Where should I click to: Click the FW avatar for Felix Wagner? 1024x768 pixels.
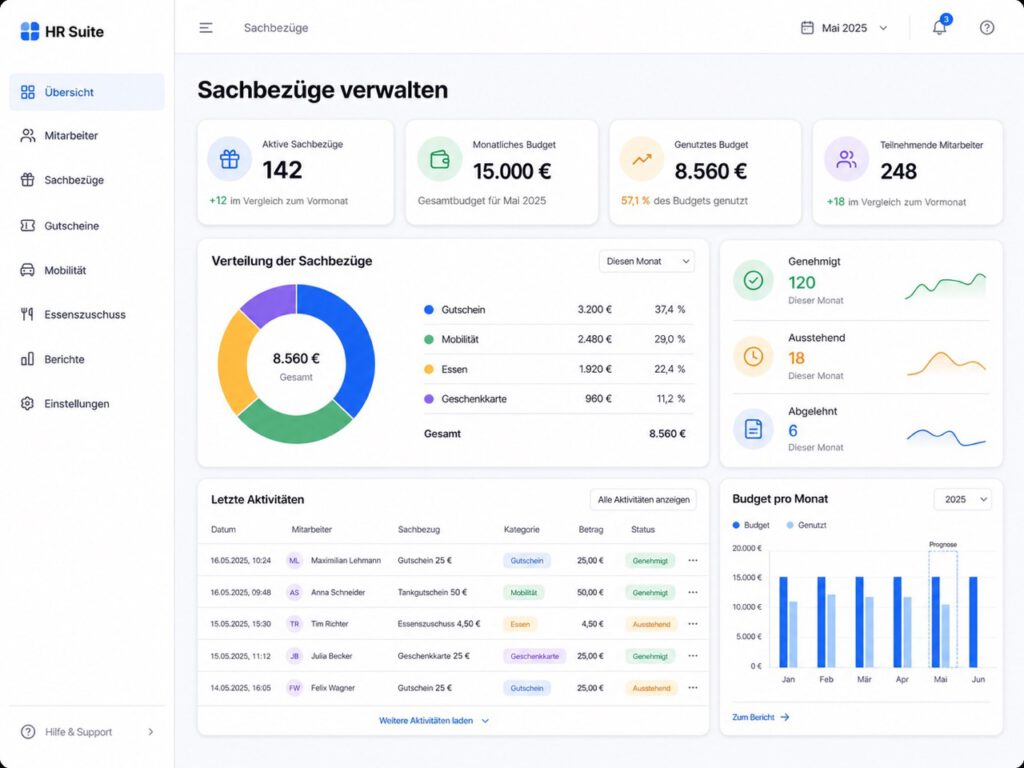(295, 688)
